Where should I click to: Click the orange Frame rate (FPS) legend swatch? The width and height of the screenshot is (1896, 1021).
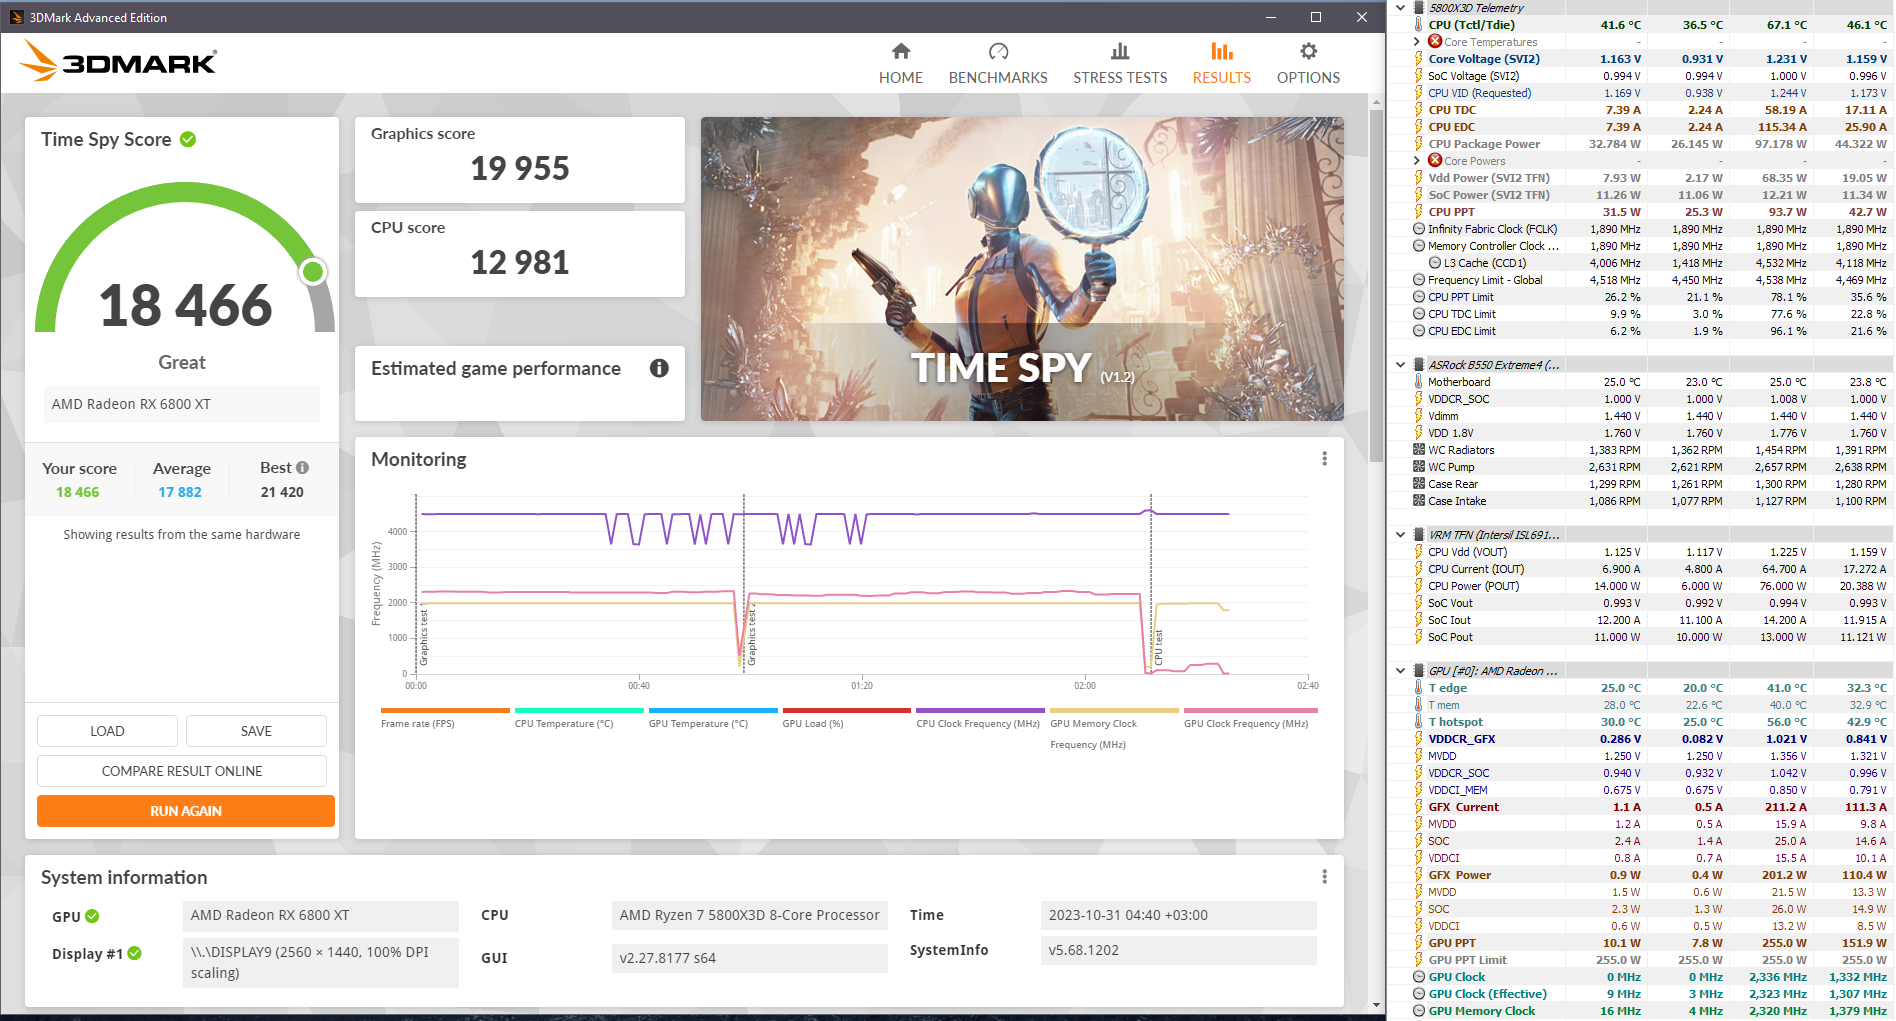pyautogui.click(x=445, y=711)
